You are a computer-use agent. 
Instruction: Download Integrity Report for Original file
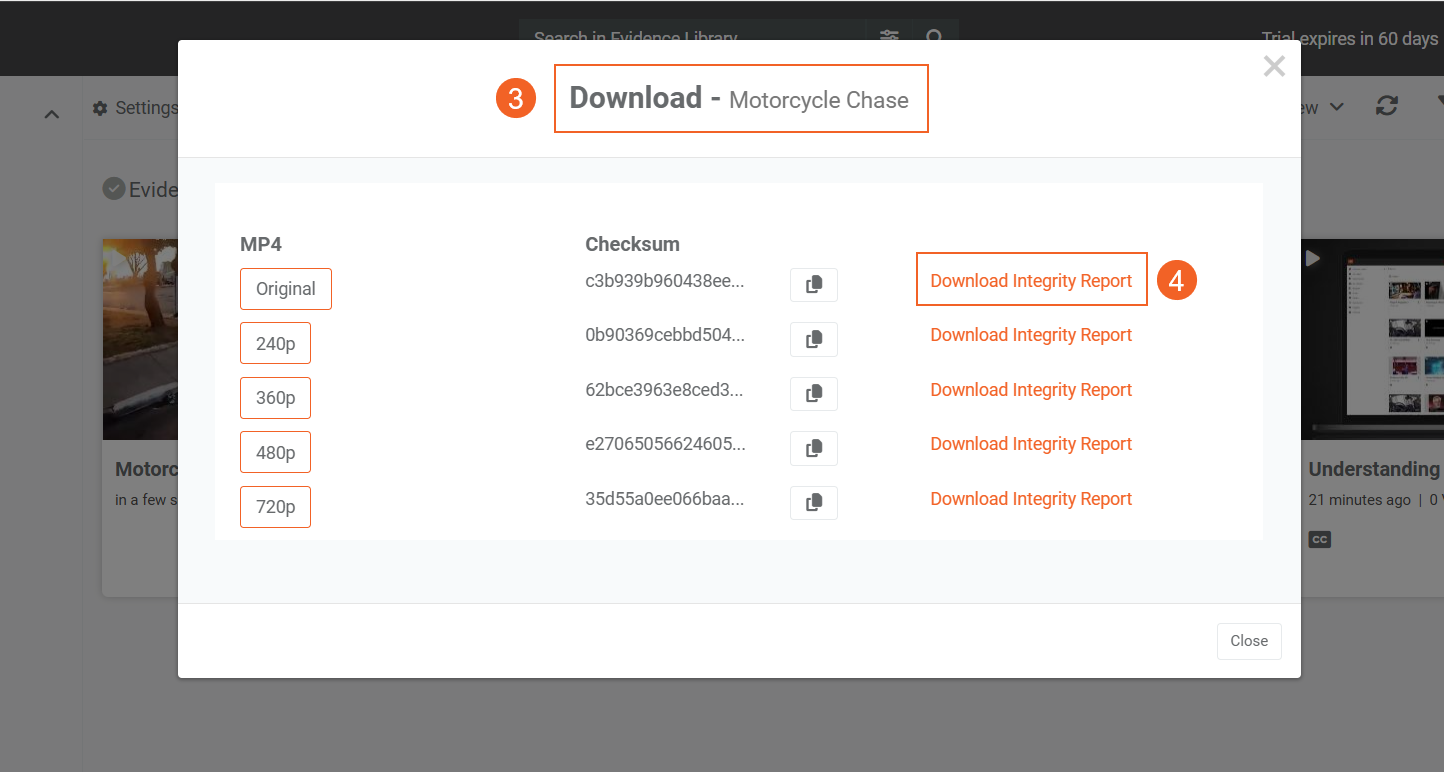(x=1030, y=281)
